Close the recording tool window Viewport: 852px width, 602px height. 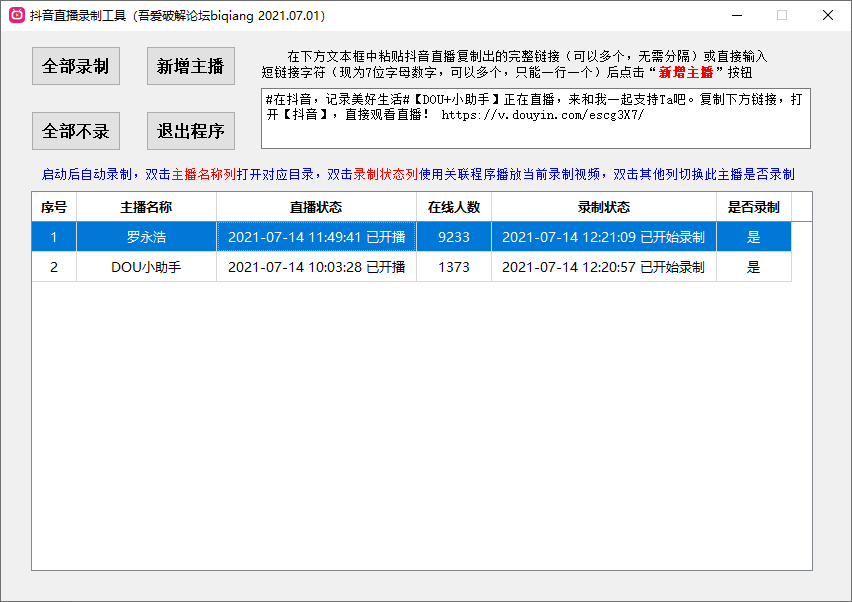click(x=828, y=15)
